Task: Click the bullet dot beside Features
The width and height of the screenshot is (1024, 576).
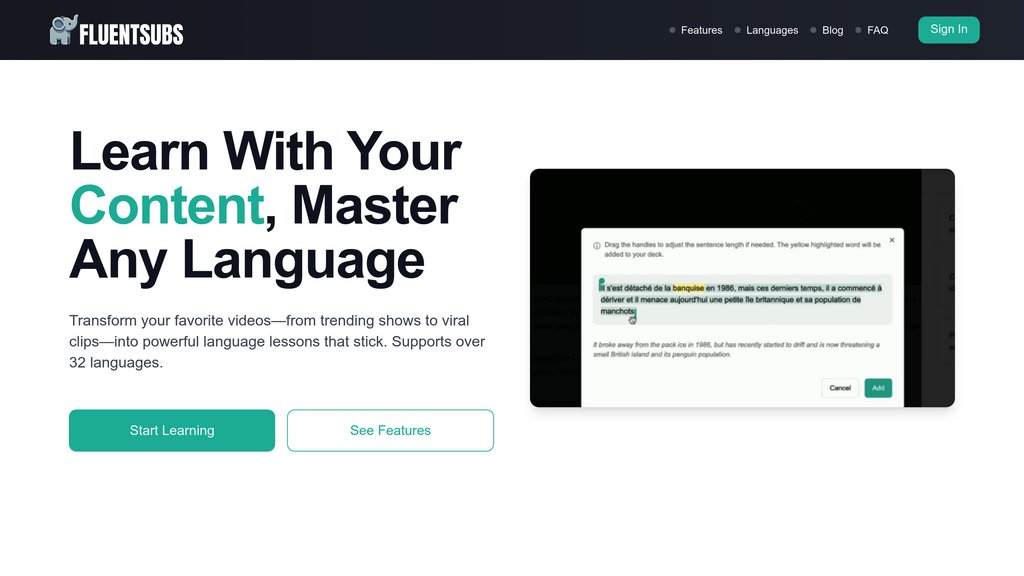Action: 672,30
